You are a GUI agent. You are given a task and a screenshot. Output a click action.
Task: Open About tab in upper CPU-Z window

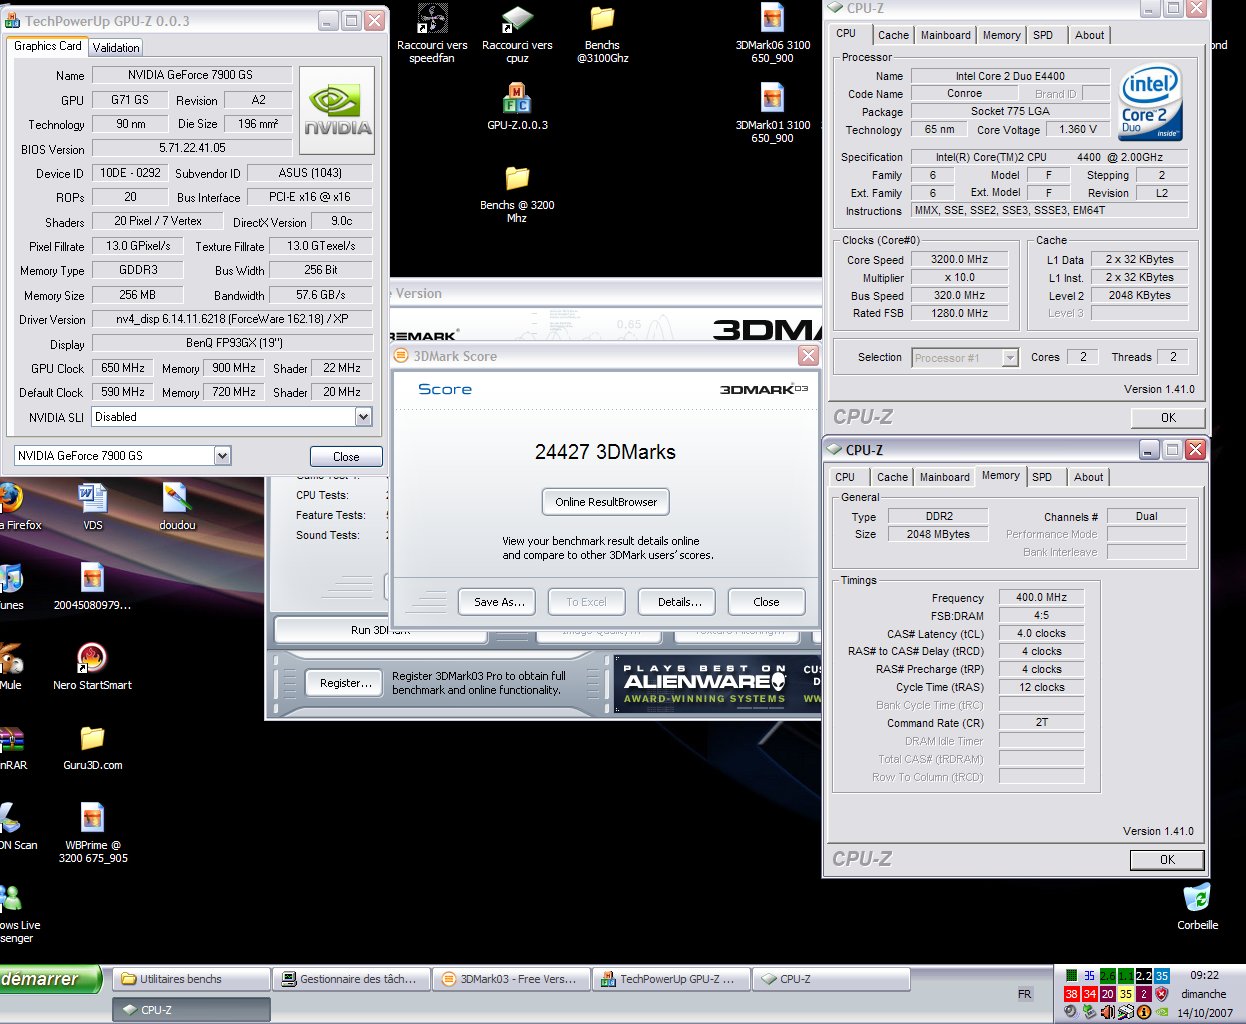pyautogui.click(x=1089, y=35)
